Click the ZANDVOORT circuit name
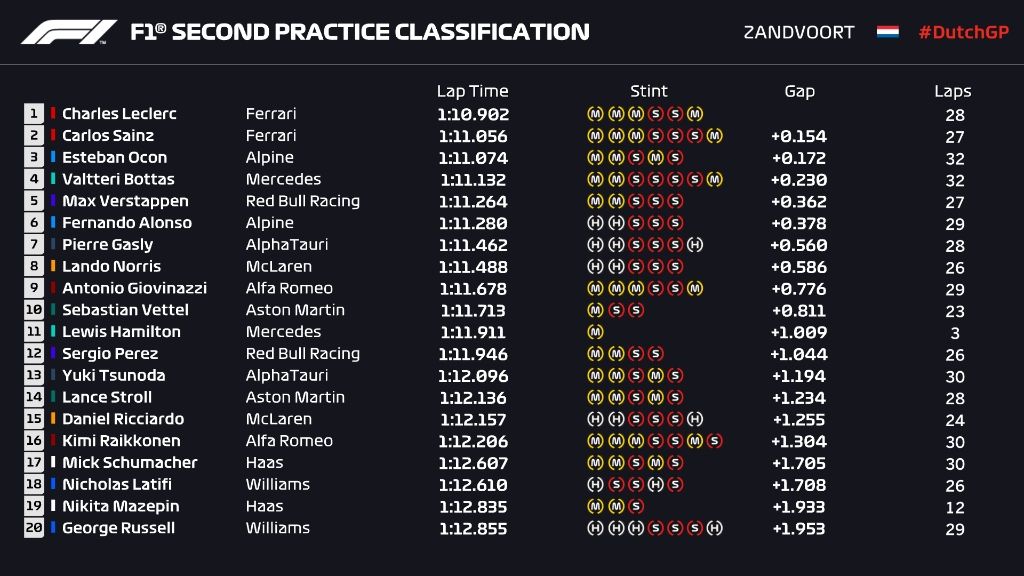The height and width of the screenshot is (576, 1024). (799, 32)
